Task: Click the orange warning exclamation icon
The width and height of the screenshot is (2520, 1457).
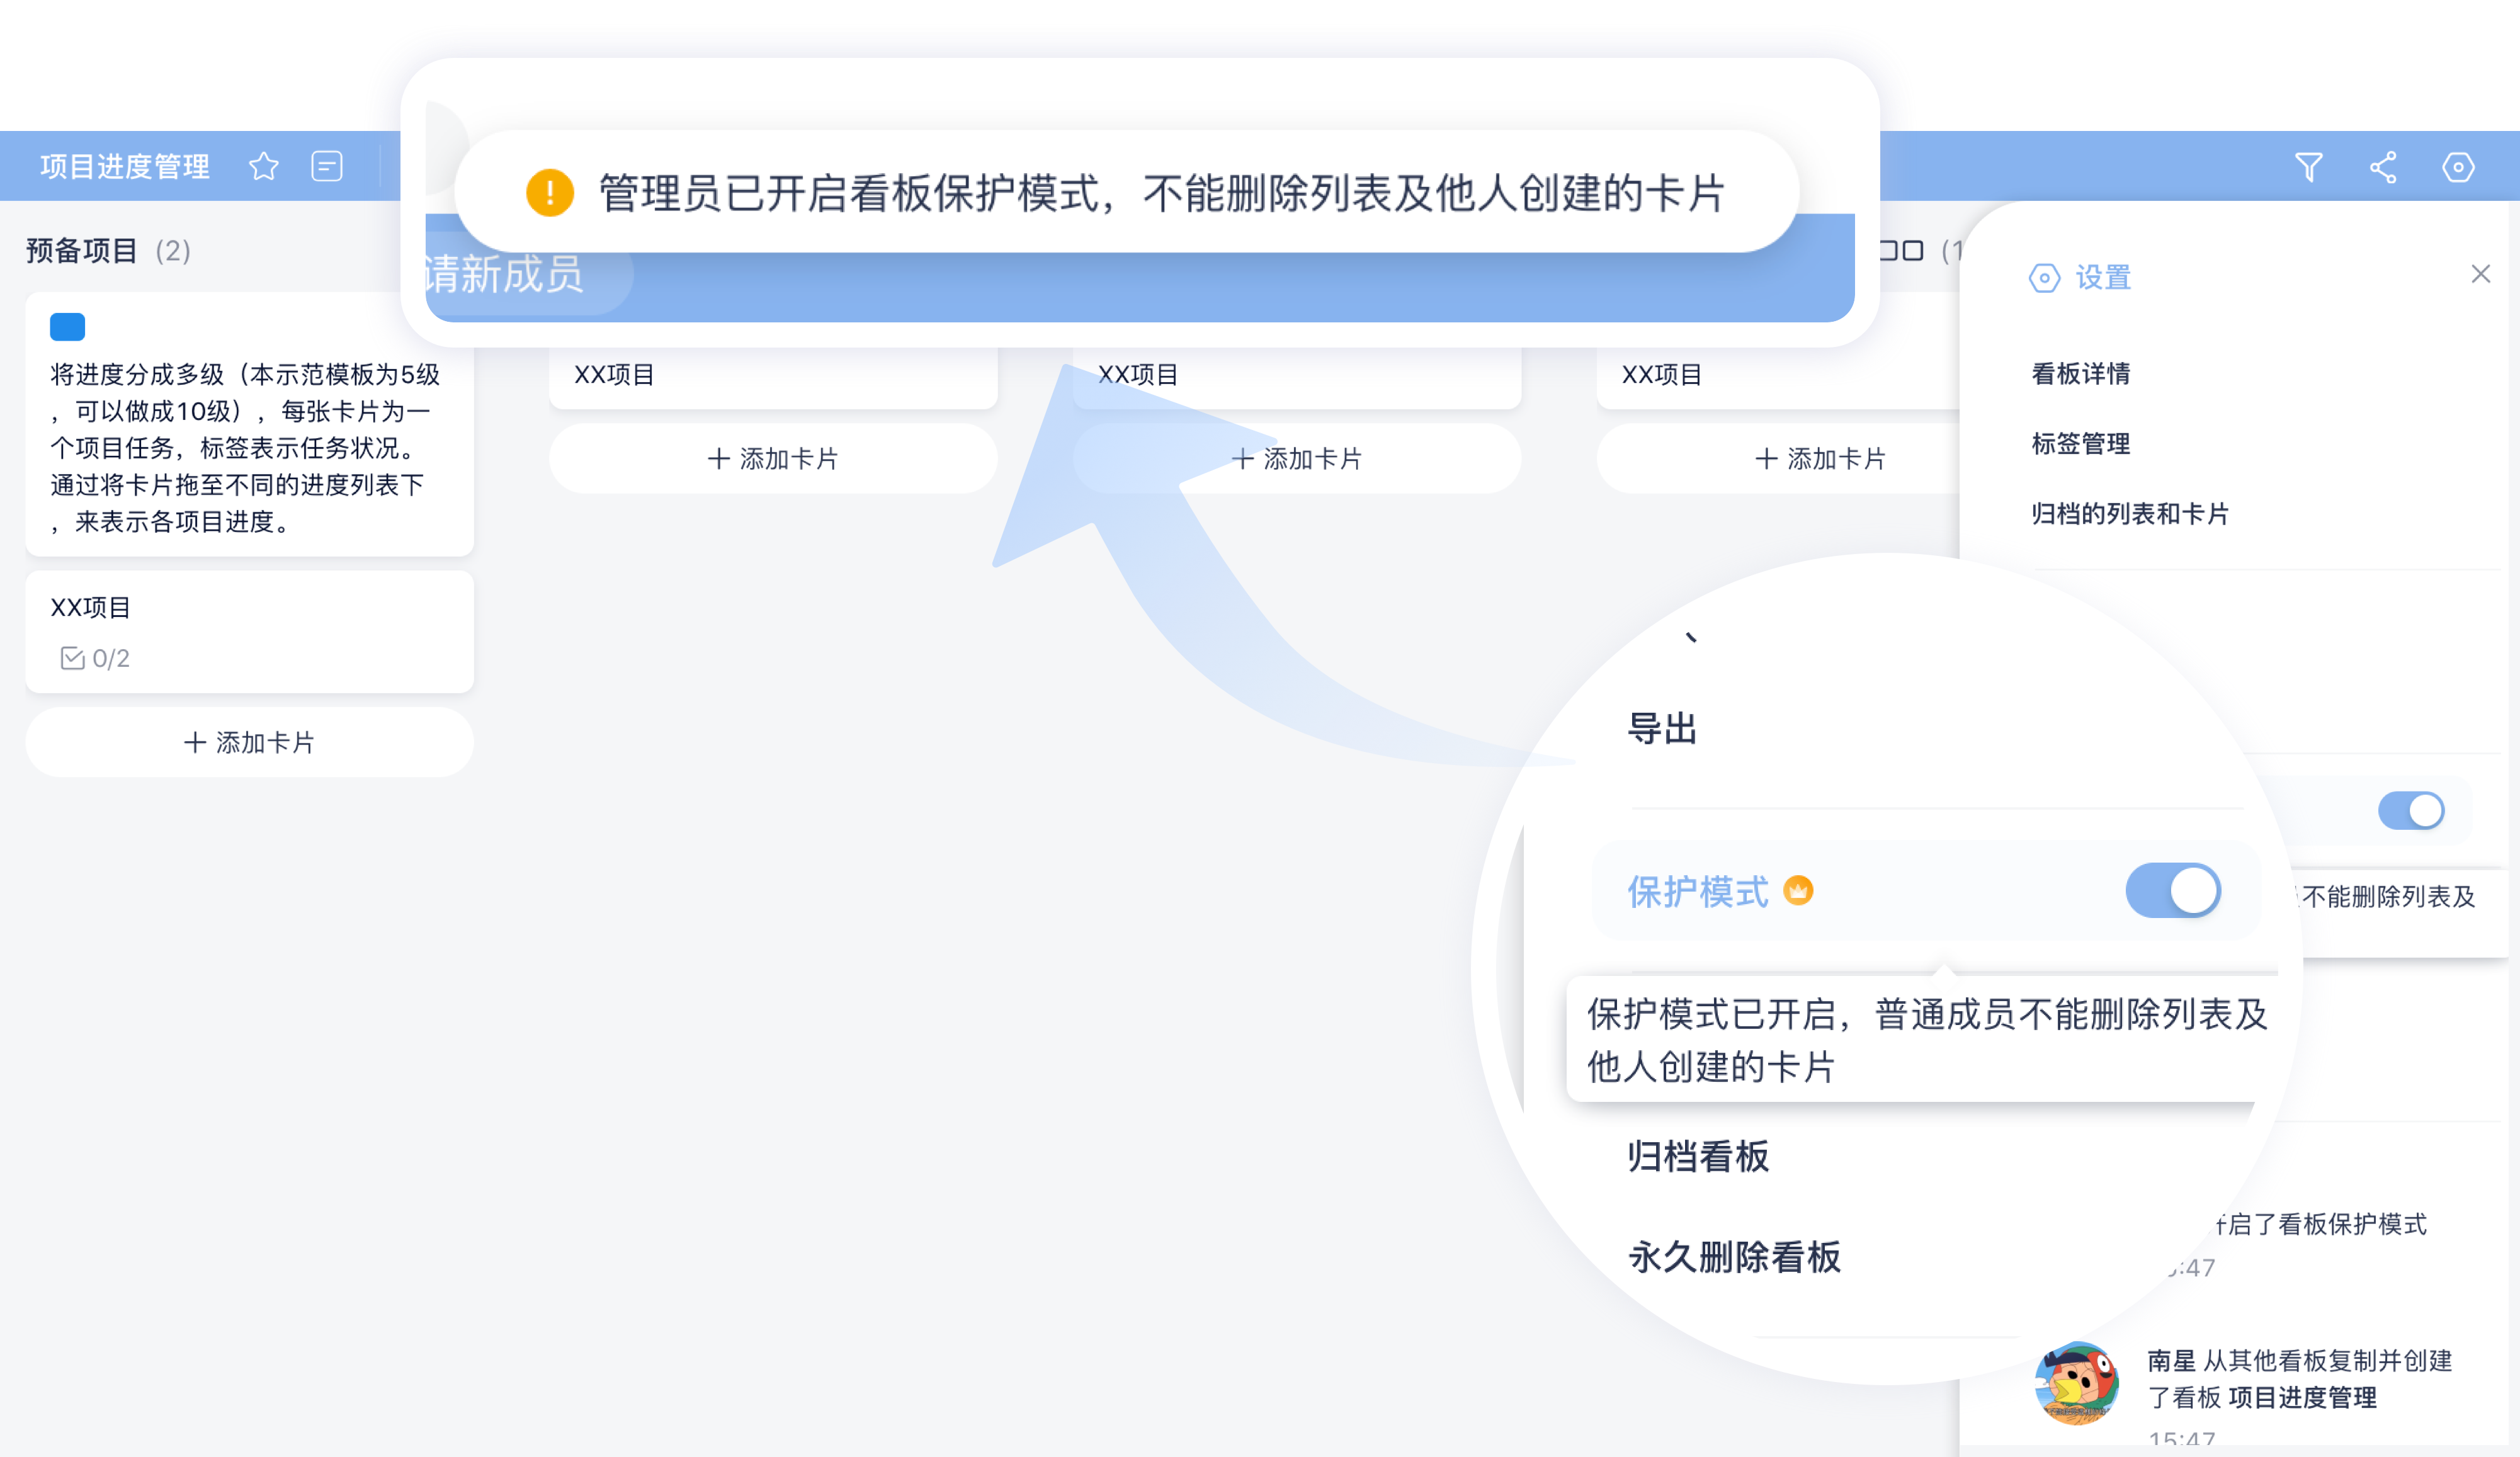Action: pyautogui.click(x=550, y=192)
